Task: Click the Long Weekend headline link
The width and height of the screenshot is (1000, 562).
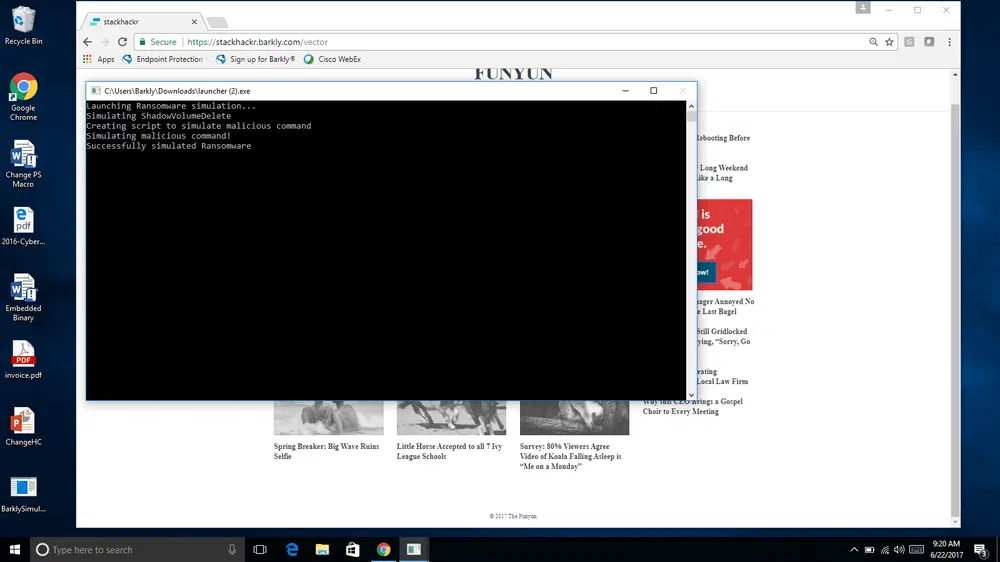Action: coord(723,173)
